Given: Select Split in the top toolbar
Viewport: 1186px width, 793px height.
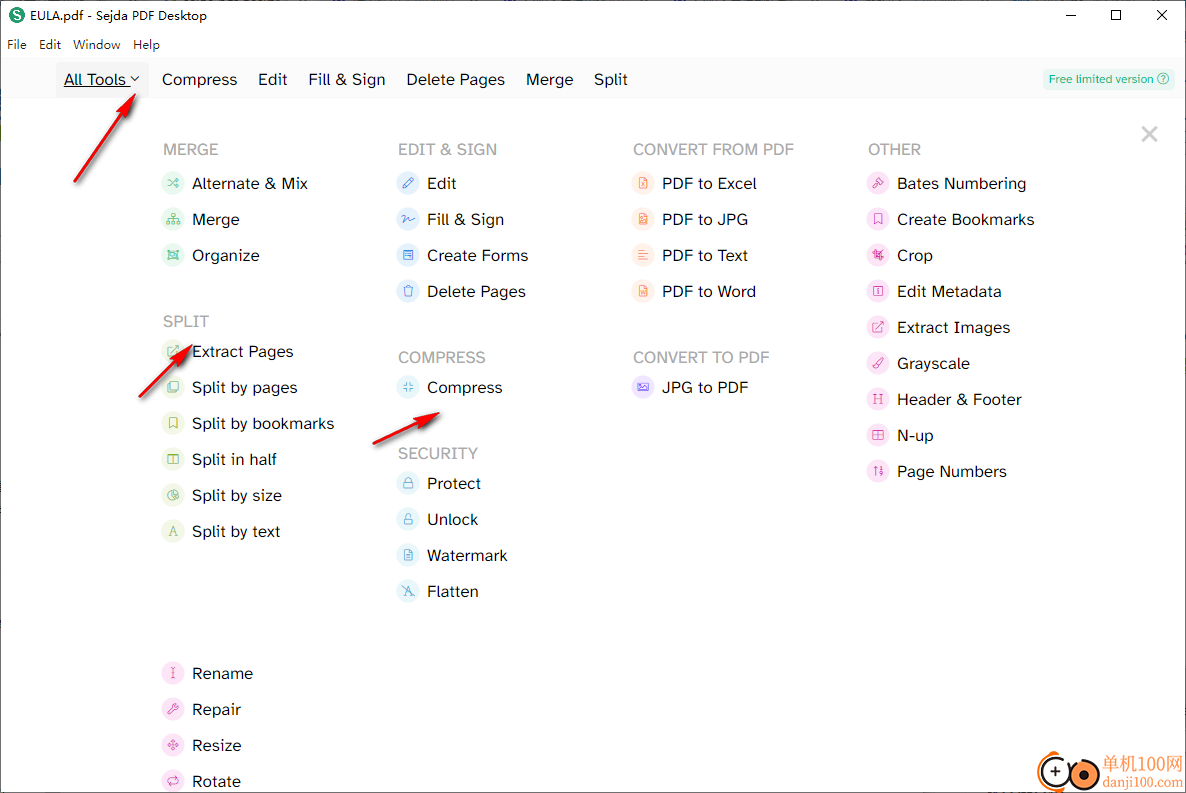Looking at the screenshot, I should [x=610, y=79].
